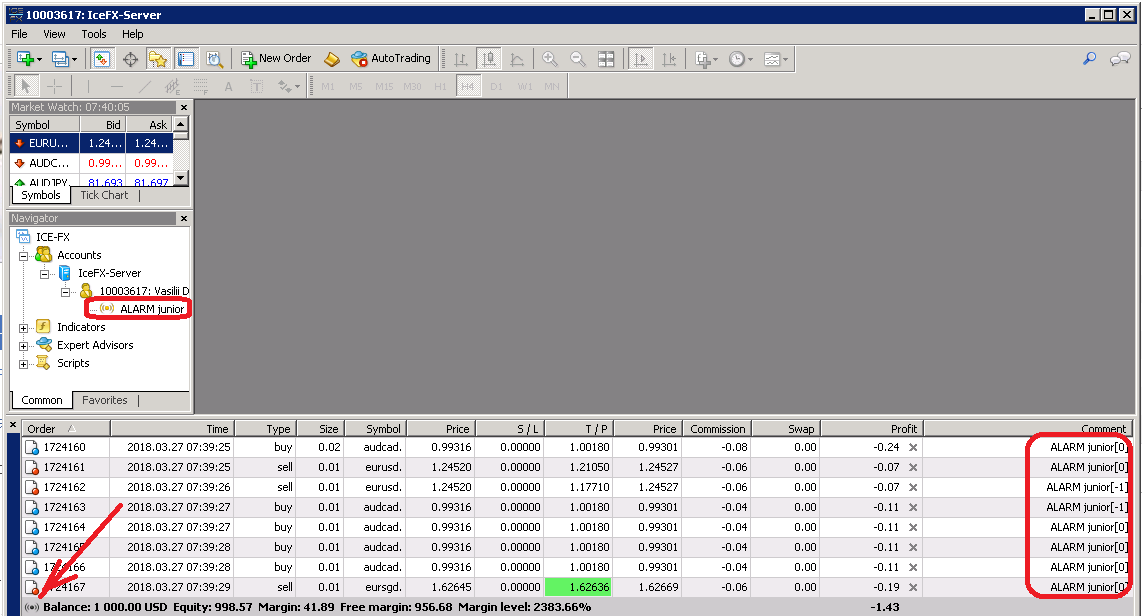This screenshot has width=1142, height=616.
Task: Select the crosshair tool
Action: pyautogui.click(x=54, y=86)
